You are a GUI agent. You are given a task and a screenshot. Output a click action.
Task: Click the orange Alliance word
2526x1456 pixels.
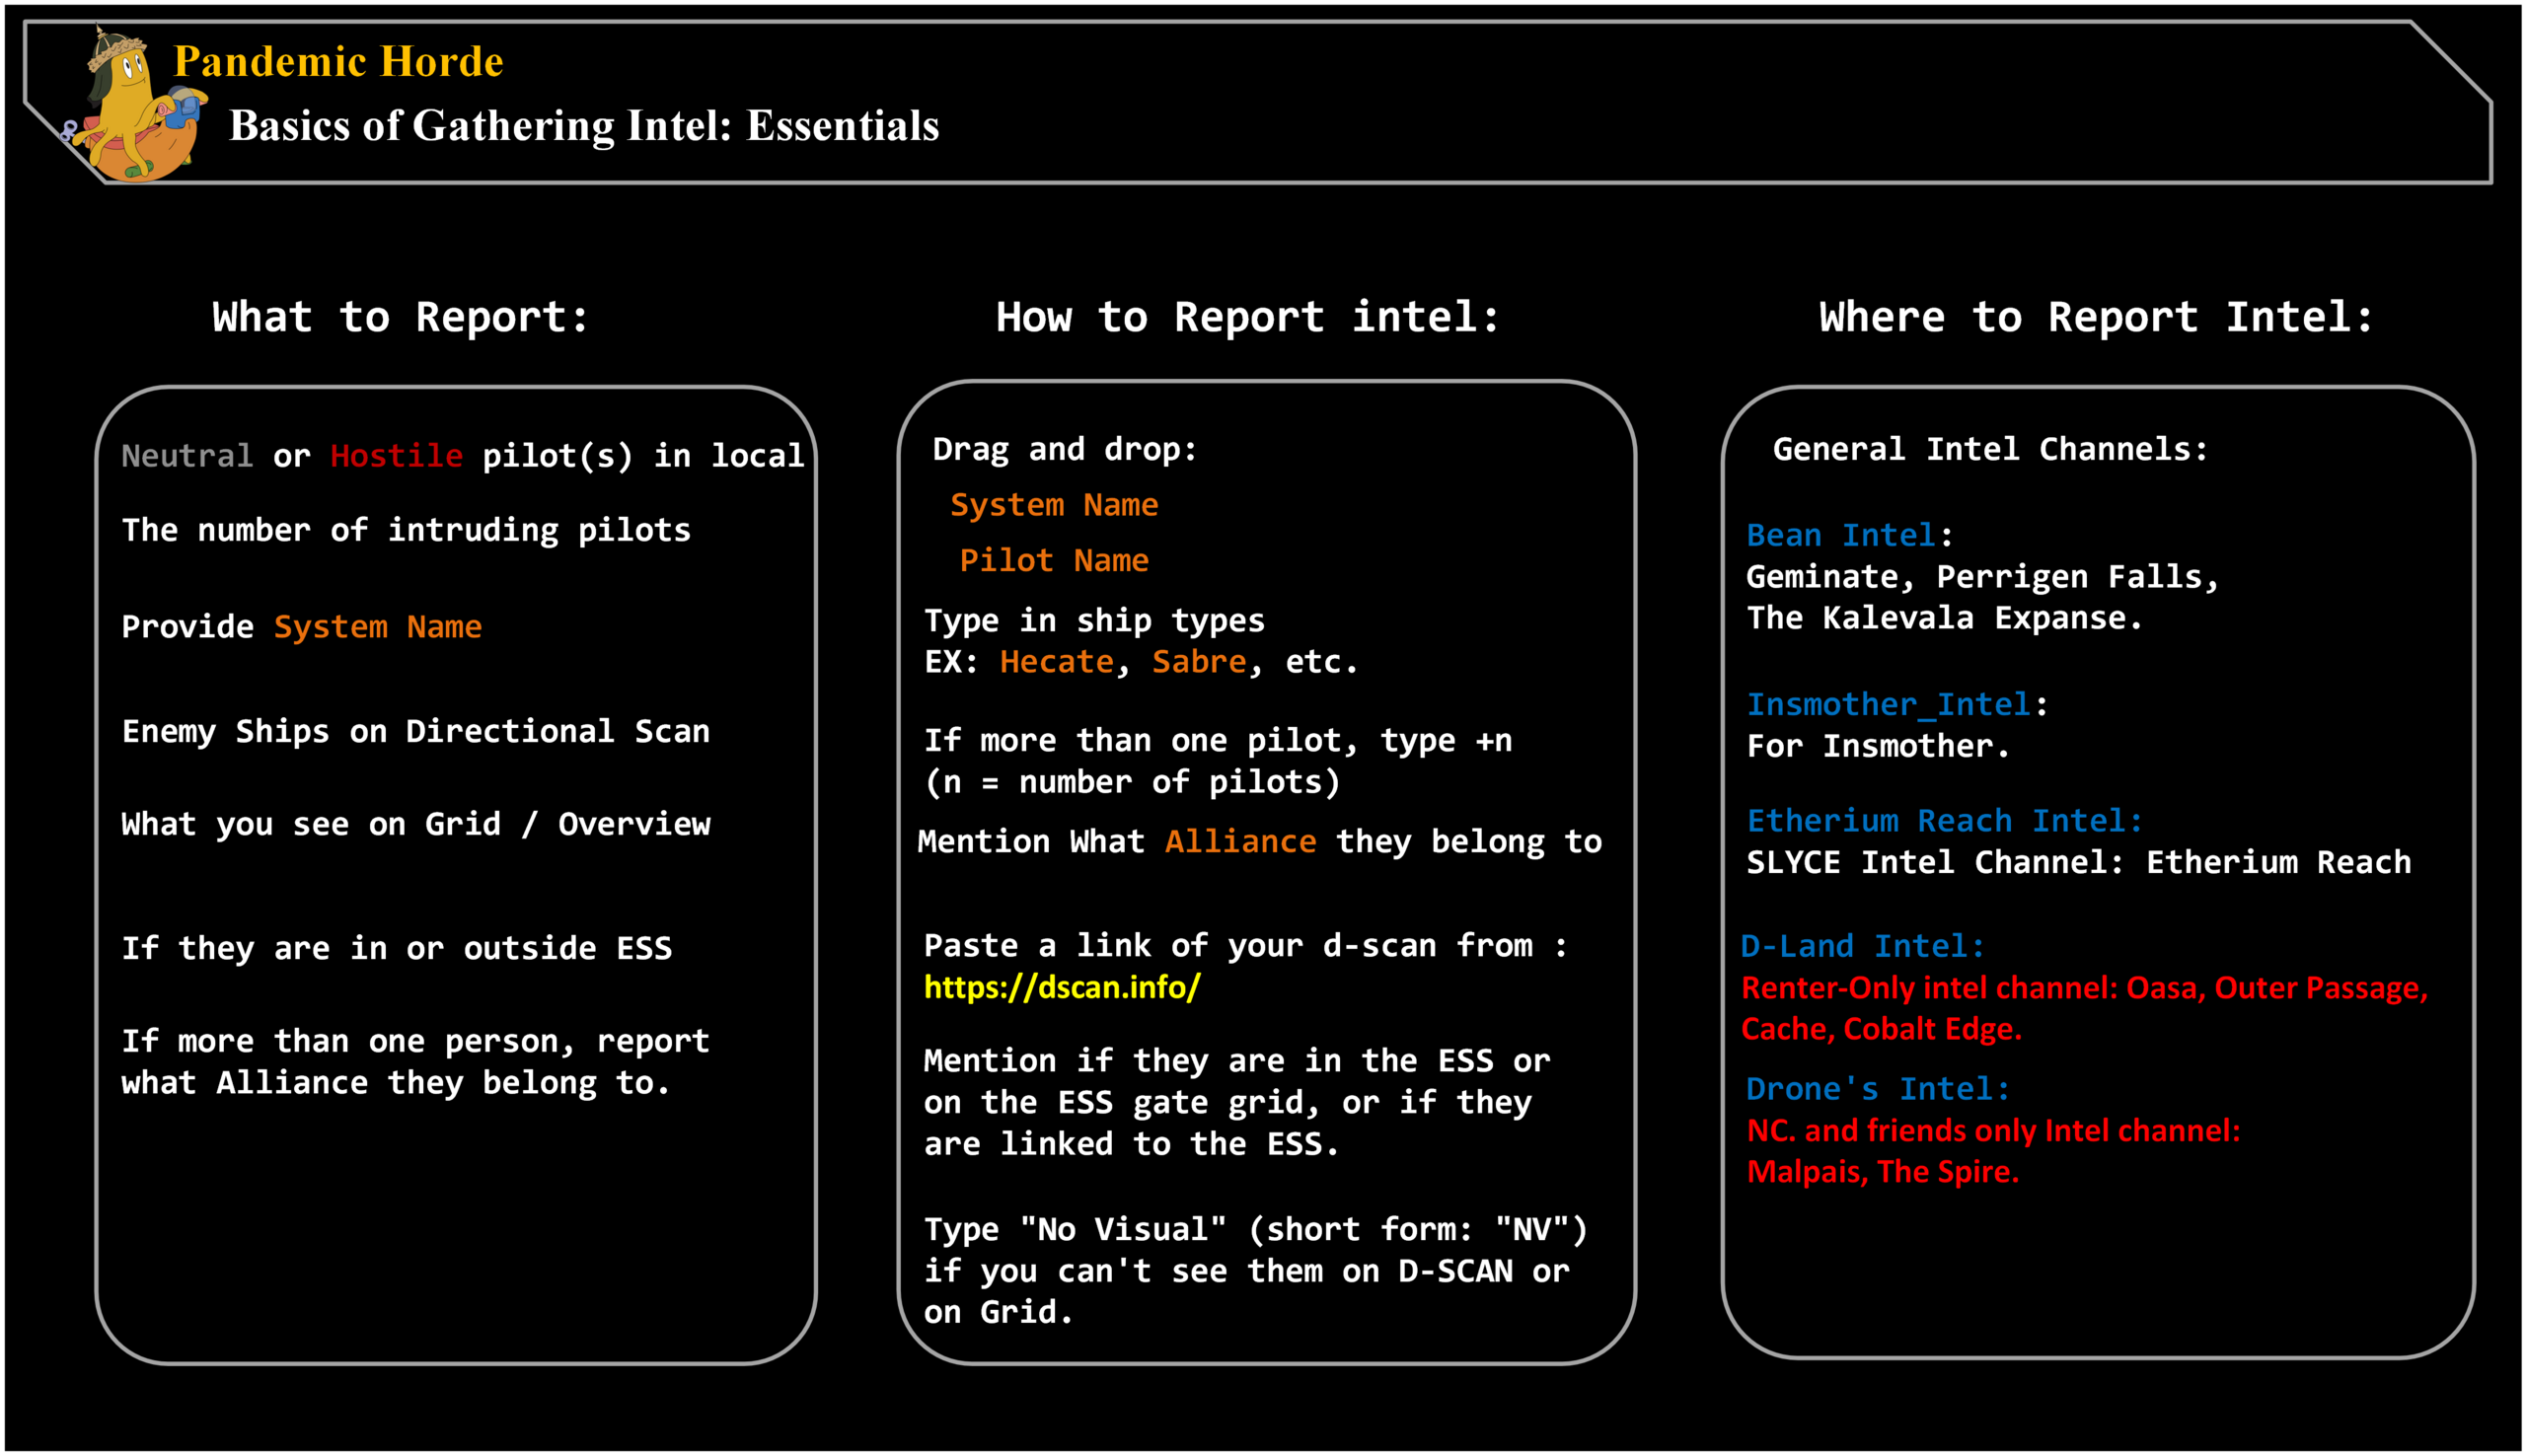point(1240,841)
